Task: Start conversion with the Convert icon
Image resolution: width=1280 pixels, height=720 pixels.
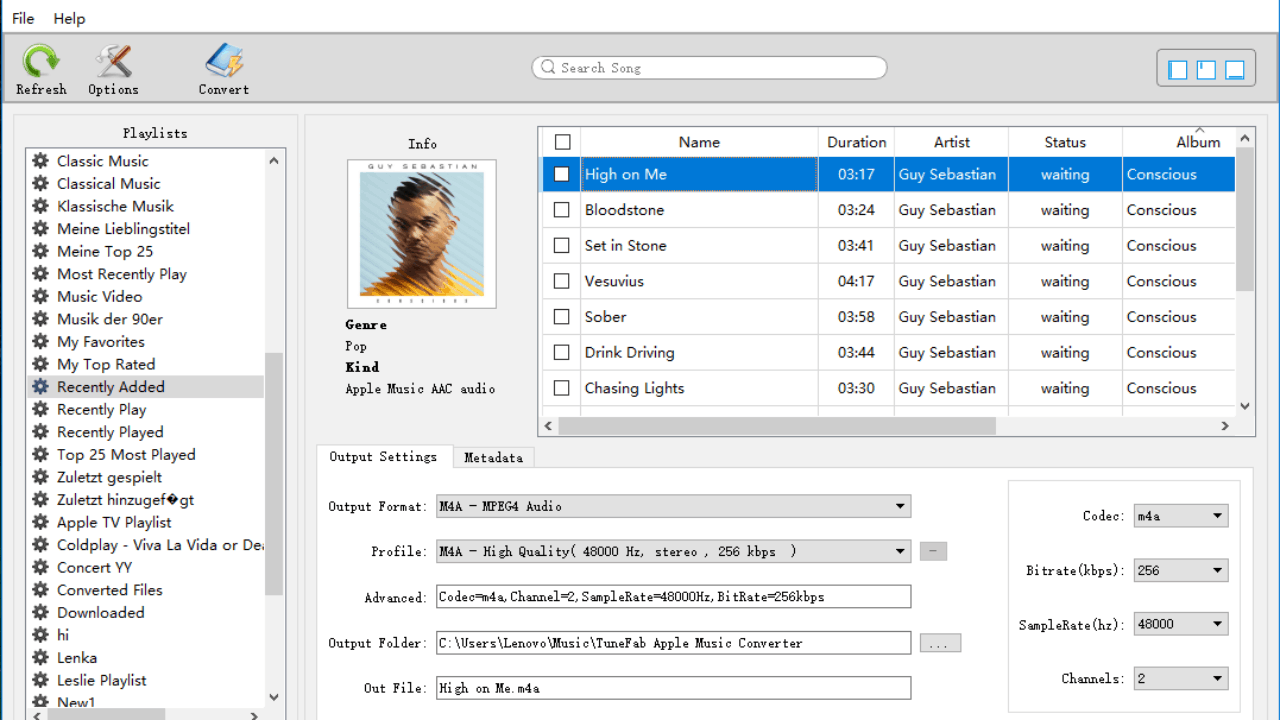Action: pyautogui.click(x=224, y=63)
